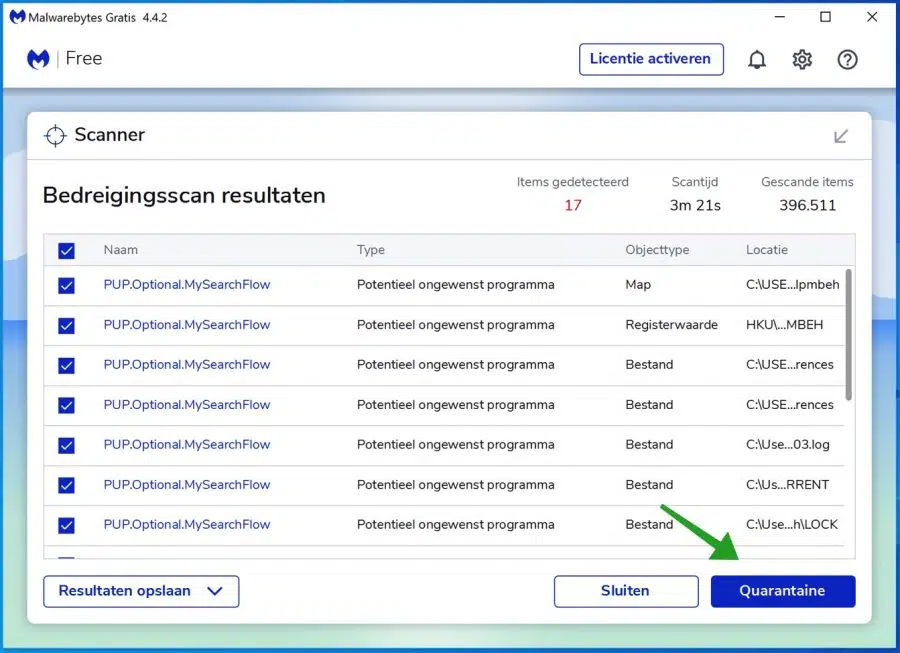
Task: Uncheck the row with location C:\Us...RRENT
Action: tap(67, 485)
